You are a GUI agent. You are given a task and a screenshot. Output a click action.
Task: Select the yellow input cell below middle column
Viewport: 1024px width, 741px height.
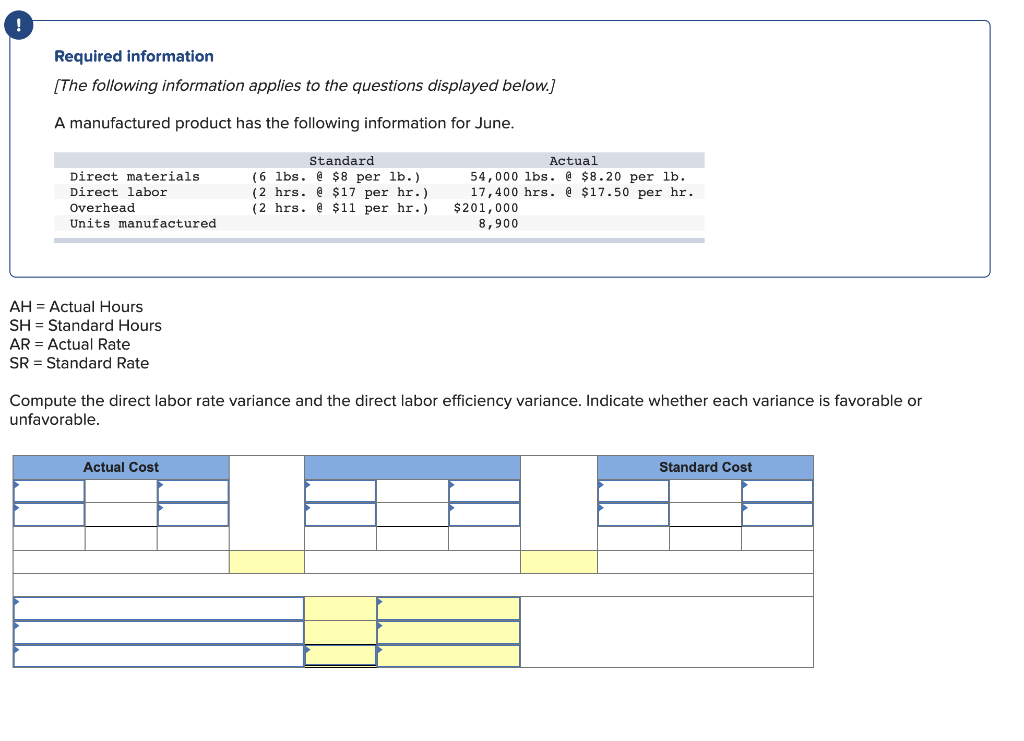(557, 561)
